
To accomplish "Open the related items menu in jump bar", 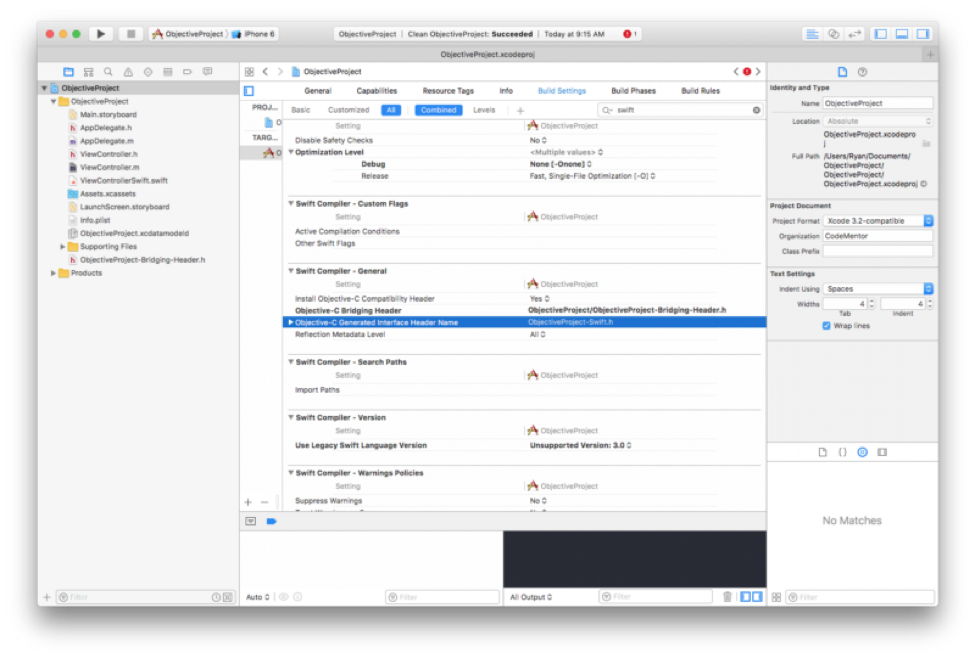I will [249, 72].
